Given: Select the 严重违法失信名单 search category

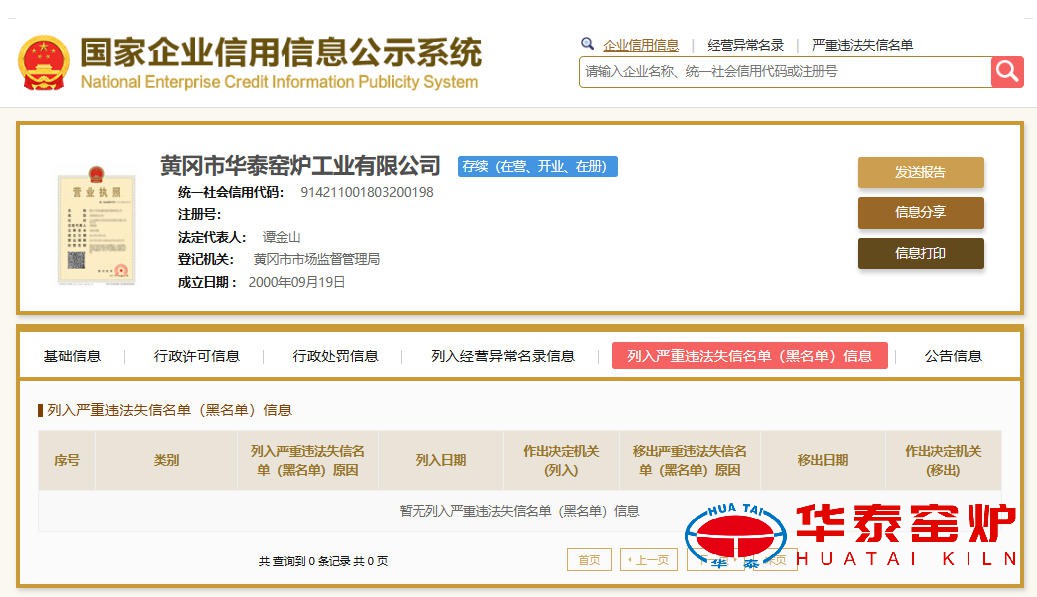Looking at the screenshot, I should (x=862, y=45).
